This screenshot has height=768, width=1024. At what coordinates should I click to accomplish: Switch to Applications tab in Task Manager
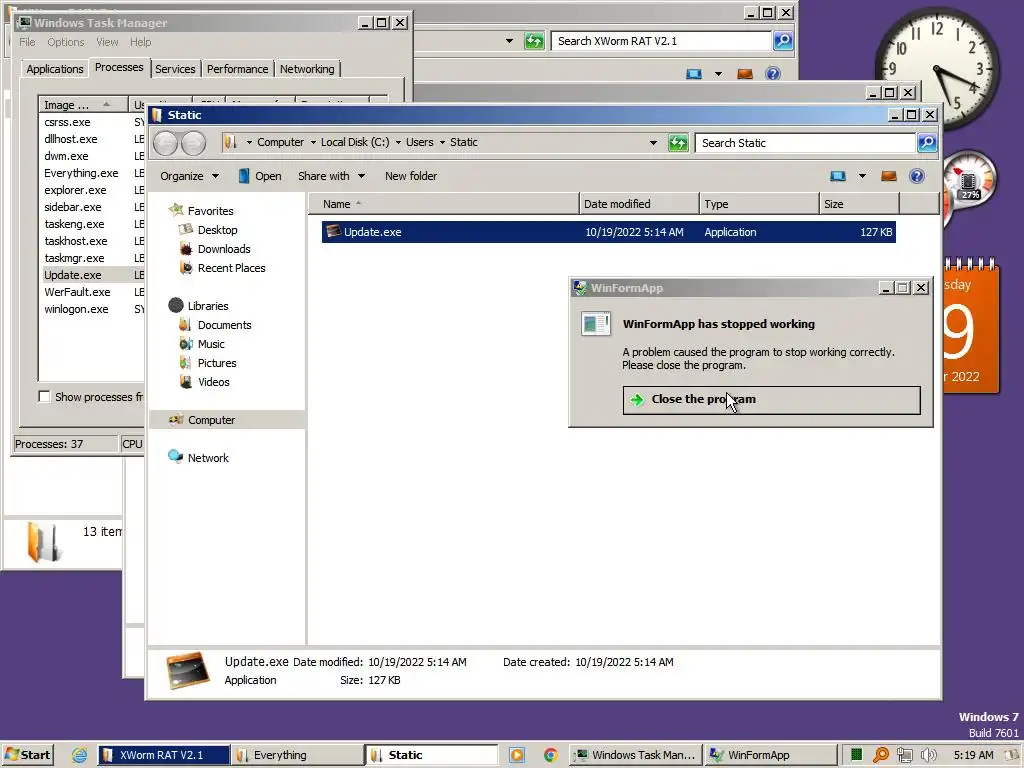pos(55,69)
